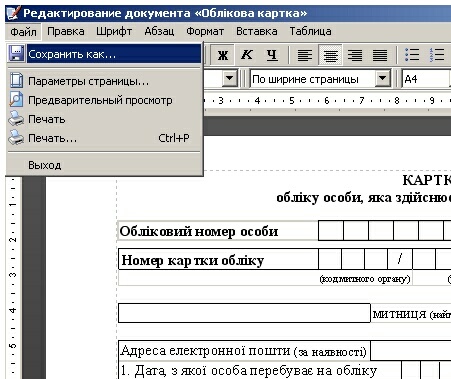The image size is (451, 379).
Task: Click the floppy disk save icon
Action: (x=16, y=53)
